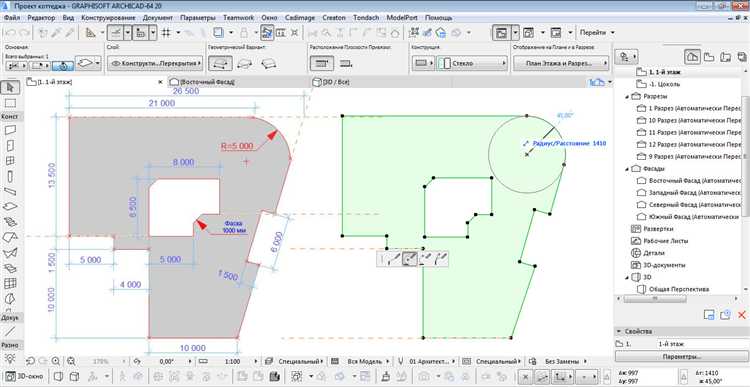Select the Wall tool in toolbox
This screenshot has width=750, height=387.
(11, 130)
